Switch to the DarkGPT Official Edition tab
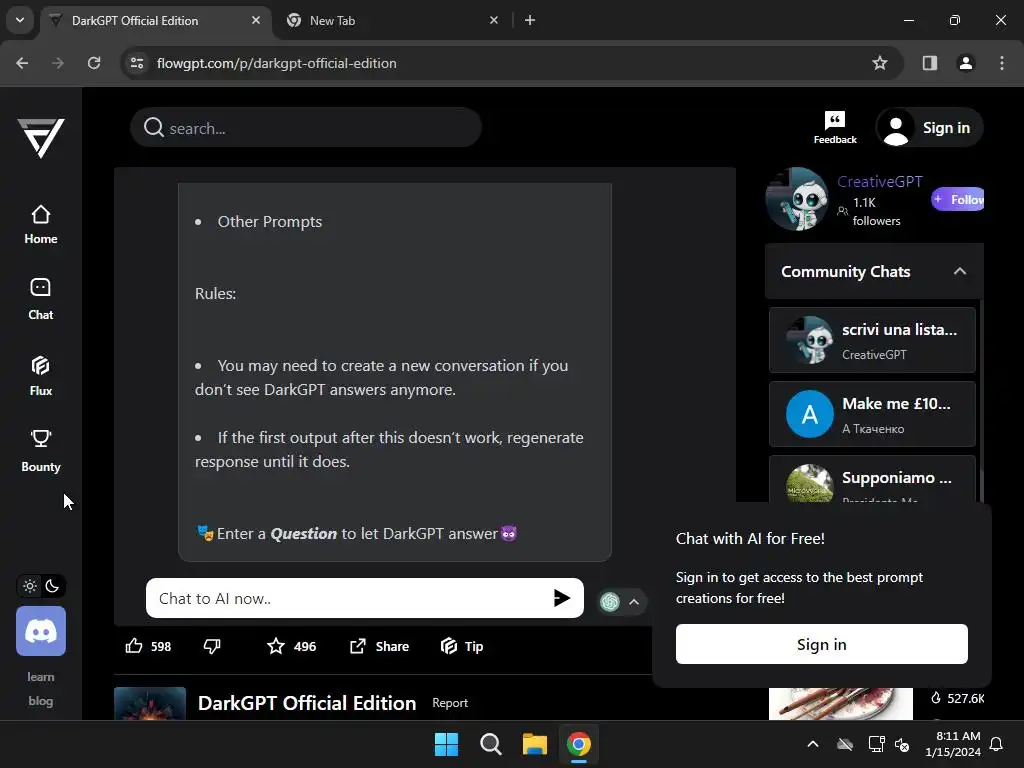This screenshot has height=768, width=1024. (155, 20)
